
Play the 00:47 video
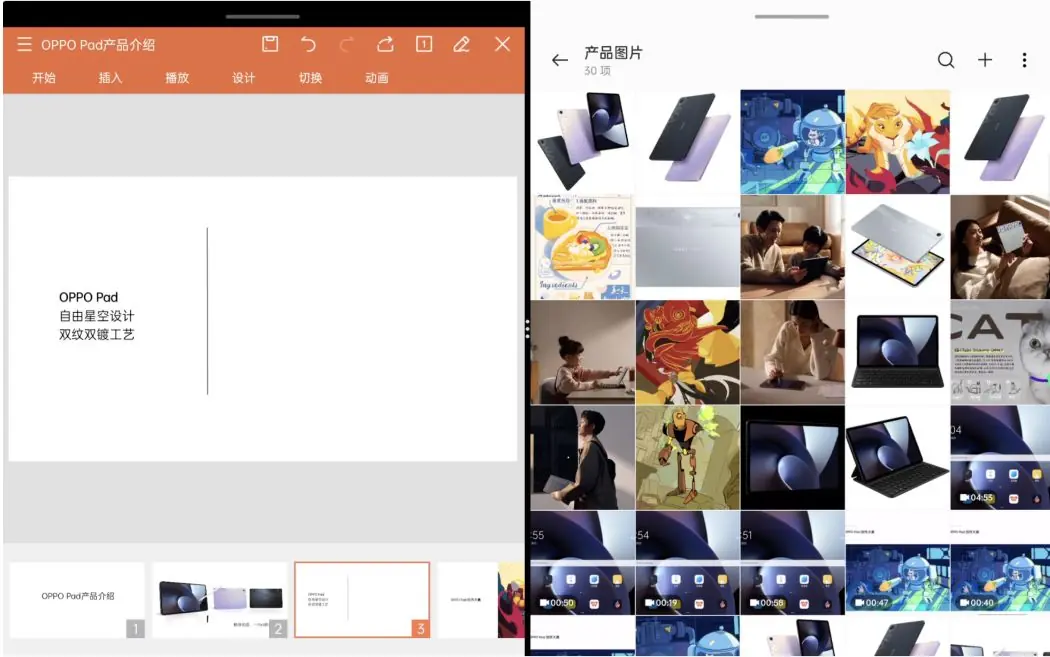click(897, 563)
